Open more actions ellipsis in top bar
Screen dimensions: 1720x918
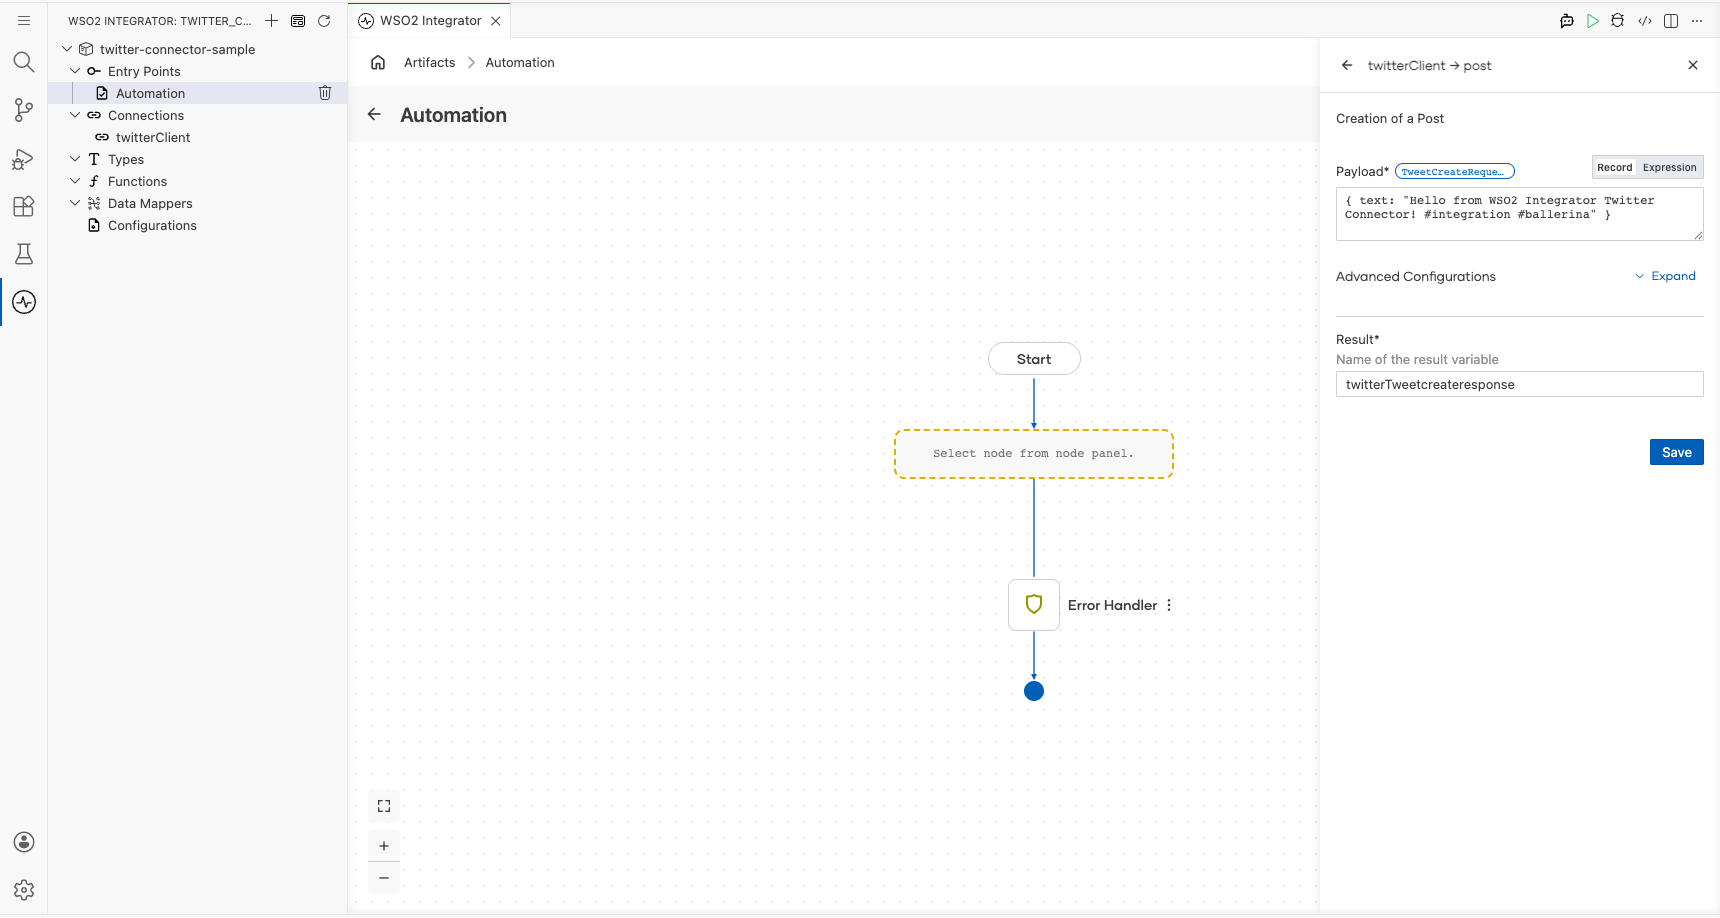click(1697, 20)
